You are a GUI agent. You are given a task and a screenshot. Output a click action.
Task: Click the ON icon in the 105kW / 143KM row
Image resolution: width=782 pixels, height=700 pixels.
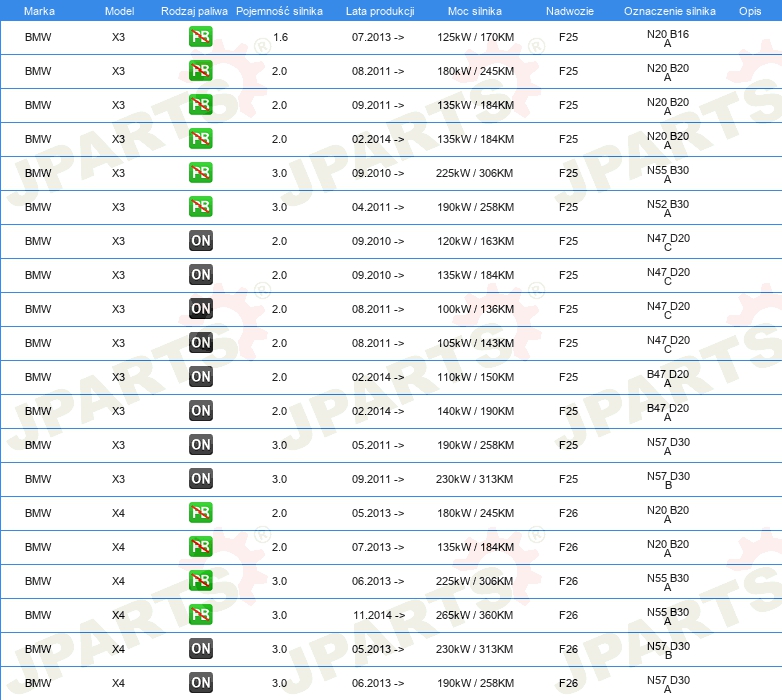click(x=201, y=343)
